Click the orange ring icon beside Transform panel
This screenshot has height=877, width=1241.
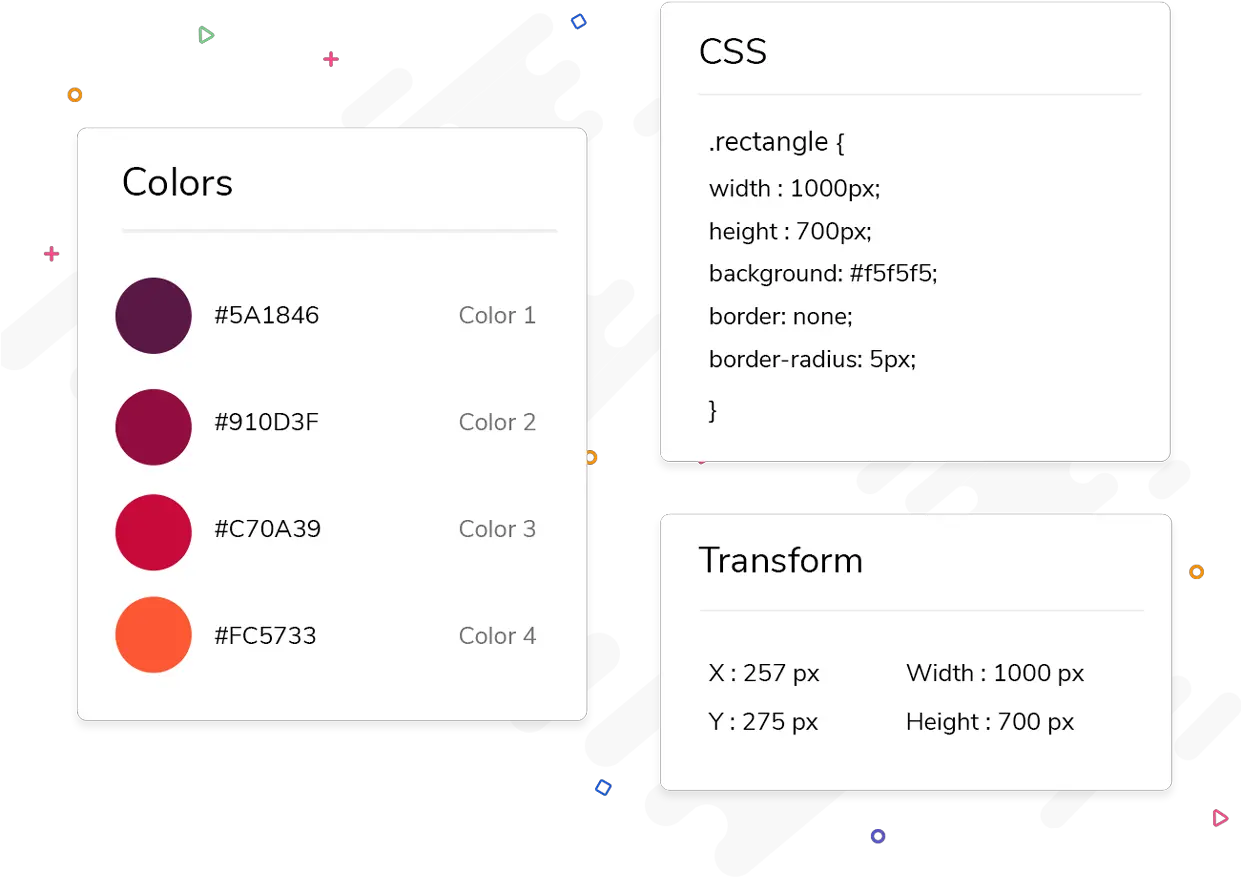tap(1196, 572)
